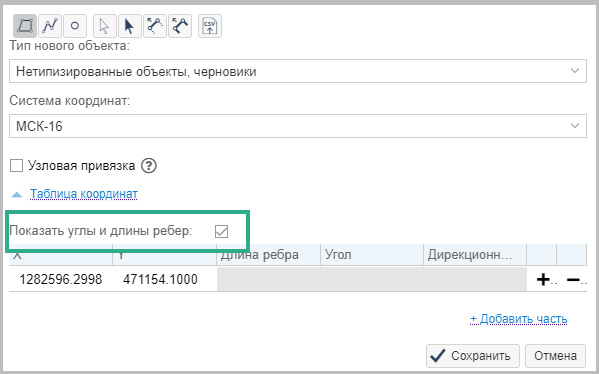Click the Угол column header
Screen dimensions: 599x374
click(x=372, y=255)
